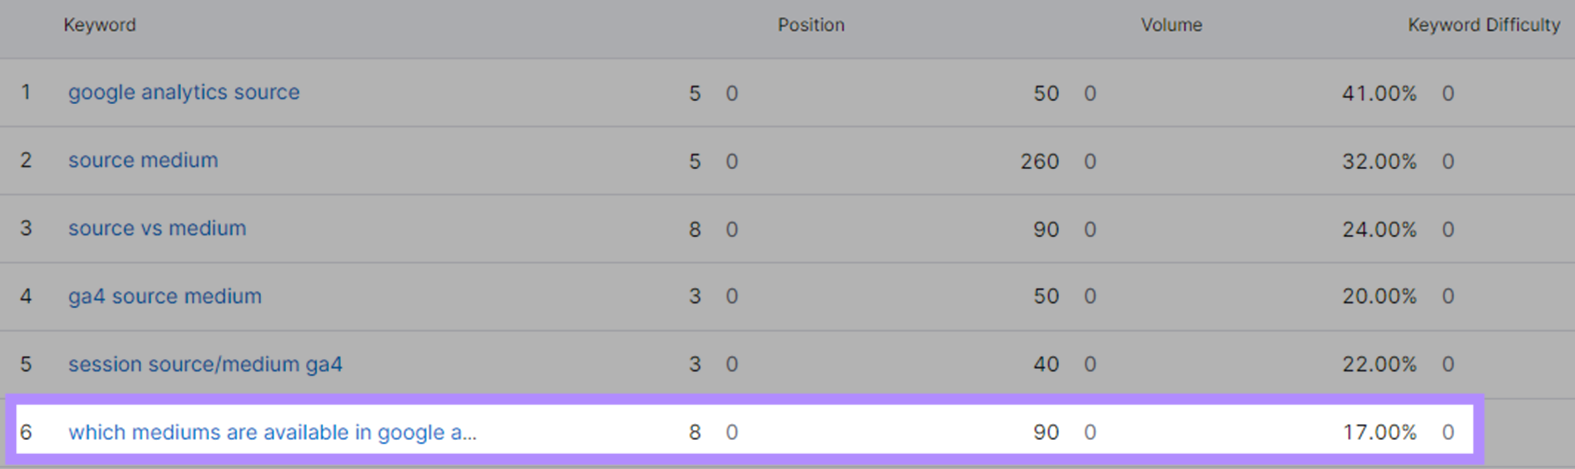Sort by the Keyword Difficulty column header
Viewport: 1575px width, 469px height.
[1484, 25]
